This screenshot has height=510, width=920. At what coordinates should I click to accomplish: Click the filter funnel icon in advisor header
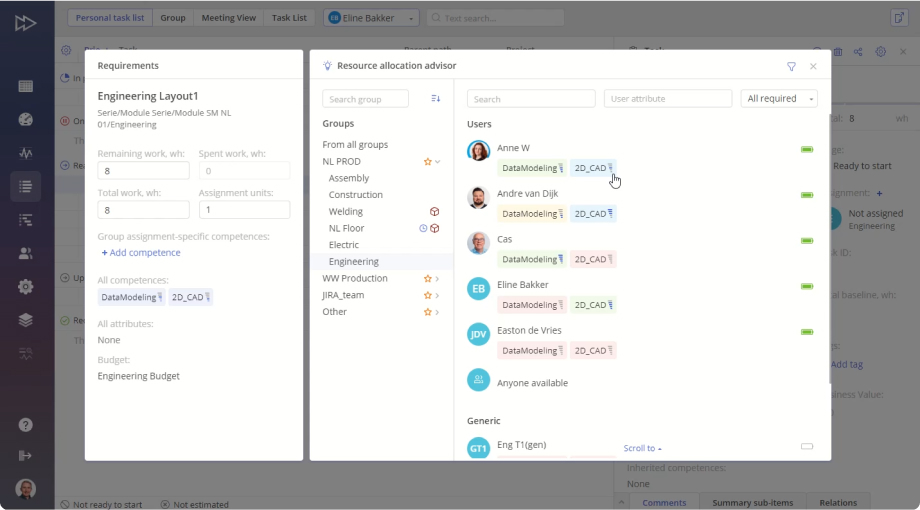(x=791, y=66)
